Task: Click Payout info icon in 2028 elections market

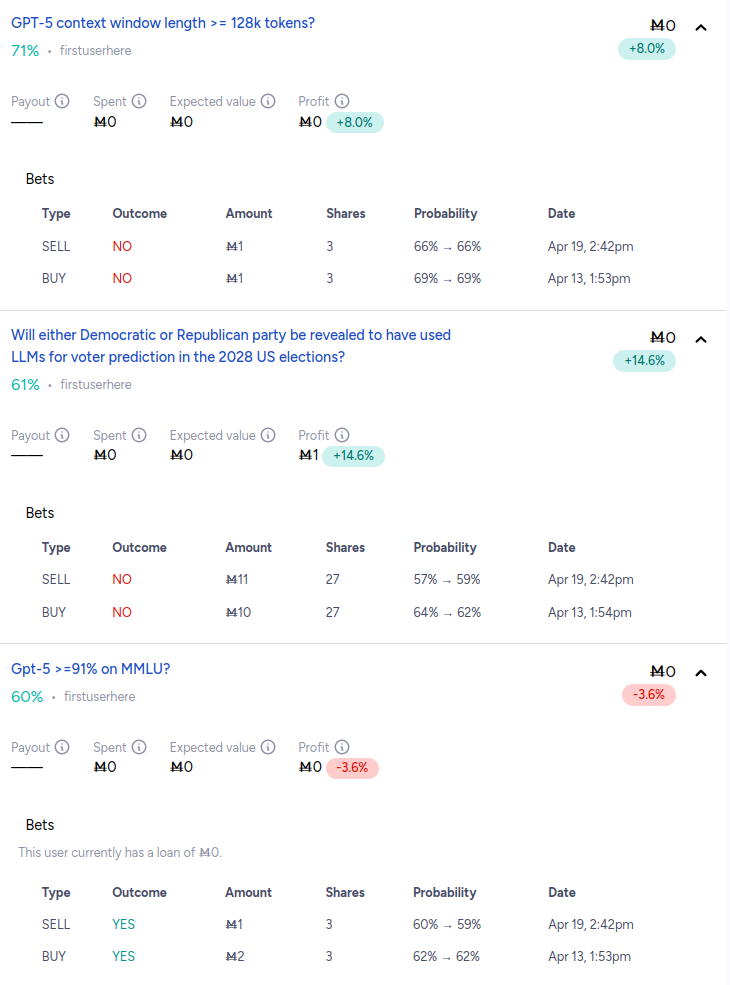Action: [x=62, y=435]
